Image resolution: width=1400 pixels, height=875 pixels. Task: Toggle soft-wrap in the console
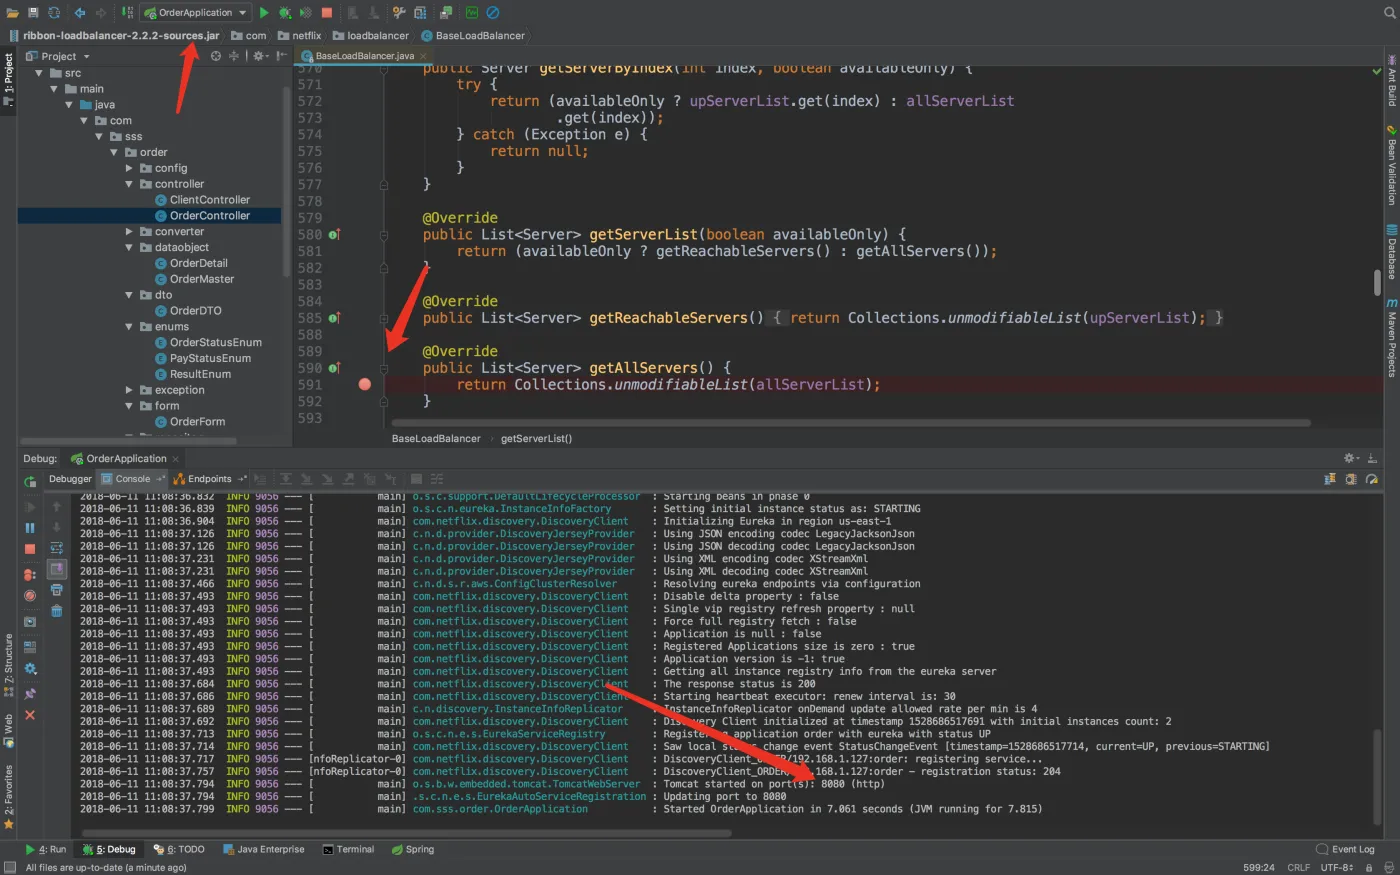point(57,548)
